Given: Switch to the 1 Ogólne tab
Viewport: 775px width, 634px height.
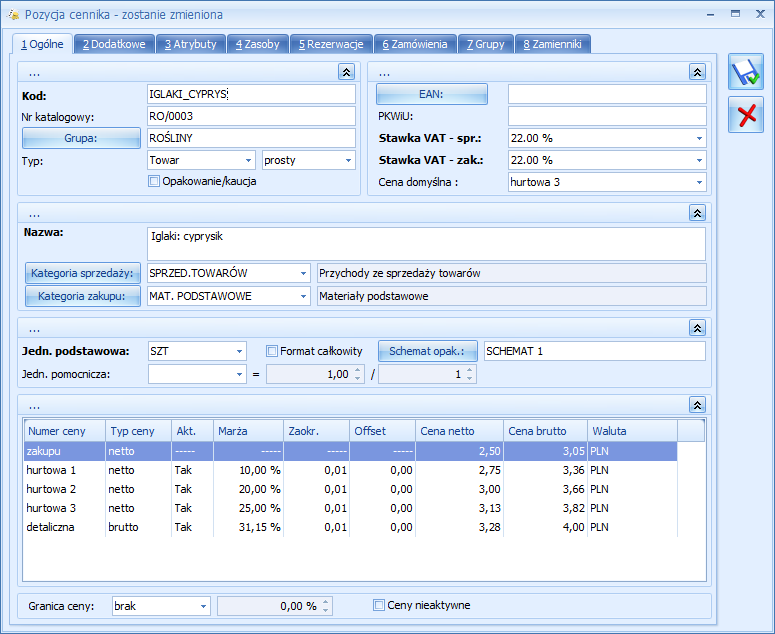Looking at the screenshot, I should [43, 44].
